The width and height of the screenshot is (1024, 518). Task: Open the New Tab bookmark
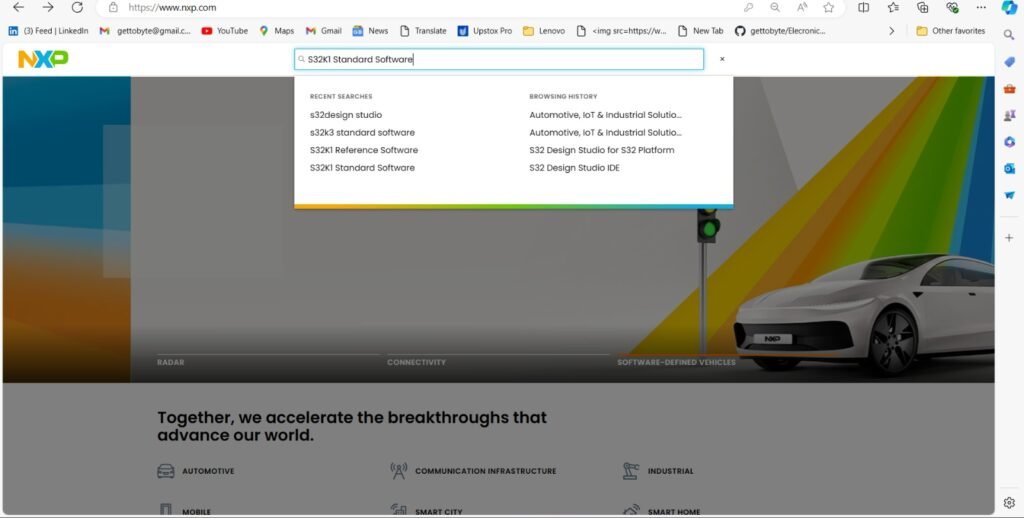point(701,31)
